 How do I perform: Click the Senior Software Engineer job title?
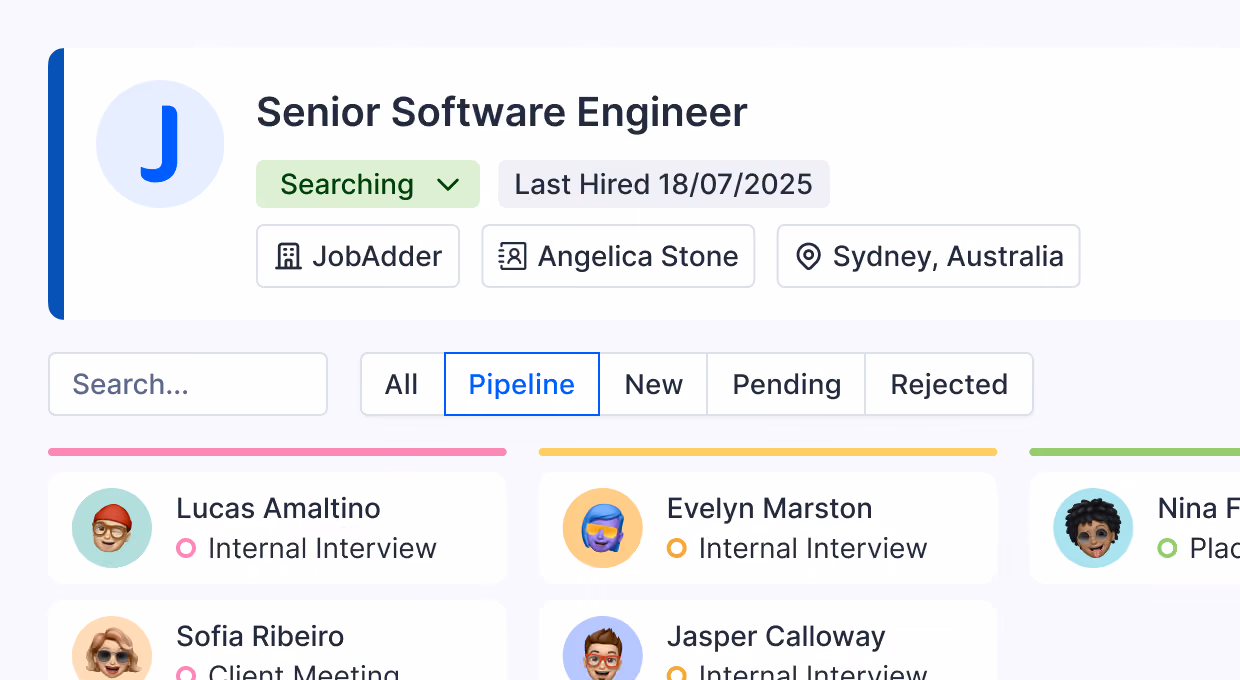[x=502, y=112]
